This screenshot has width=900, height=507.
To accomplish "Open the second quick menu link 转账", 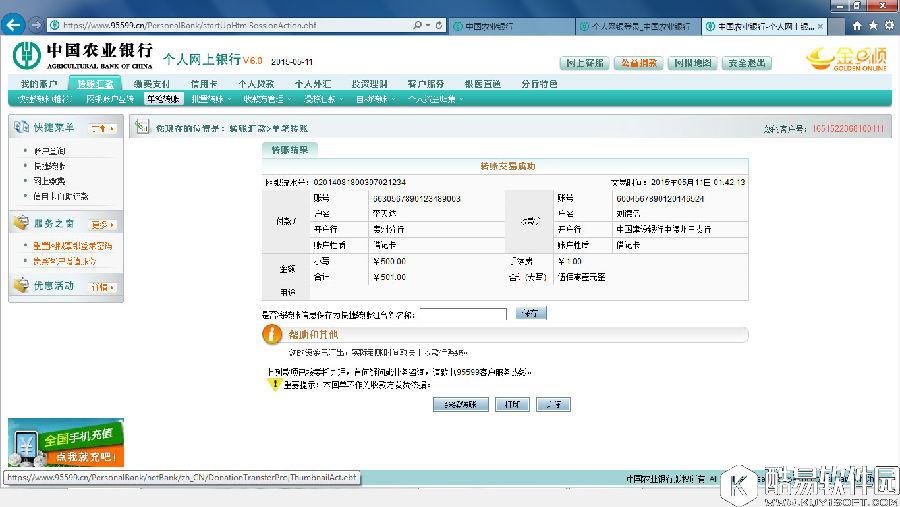I will coord(49,166).
